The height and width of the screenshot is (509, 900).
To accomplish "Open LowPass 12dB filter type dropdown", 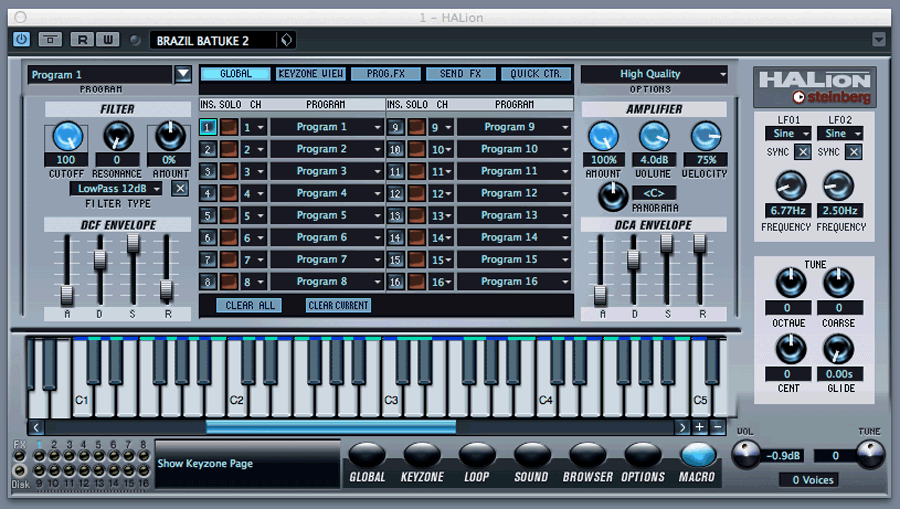I will pyautogui.click(x=117, y=188).
